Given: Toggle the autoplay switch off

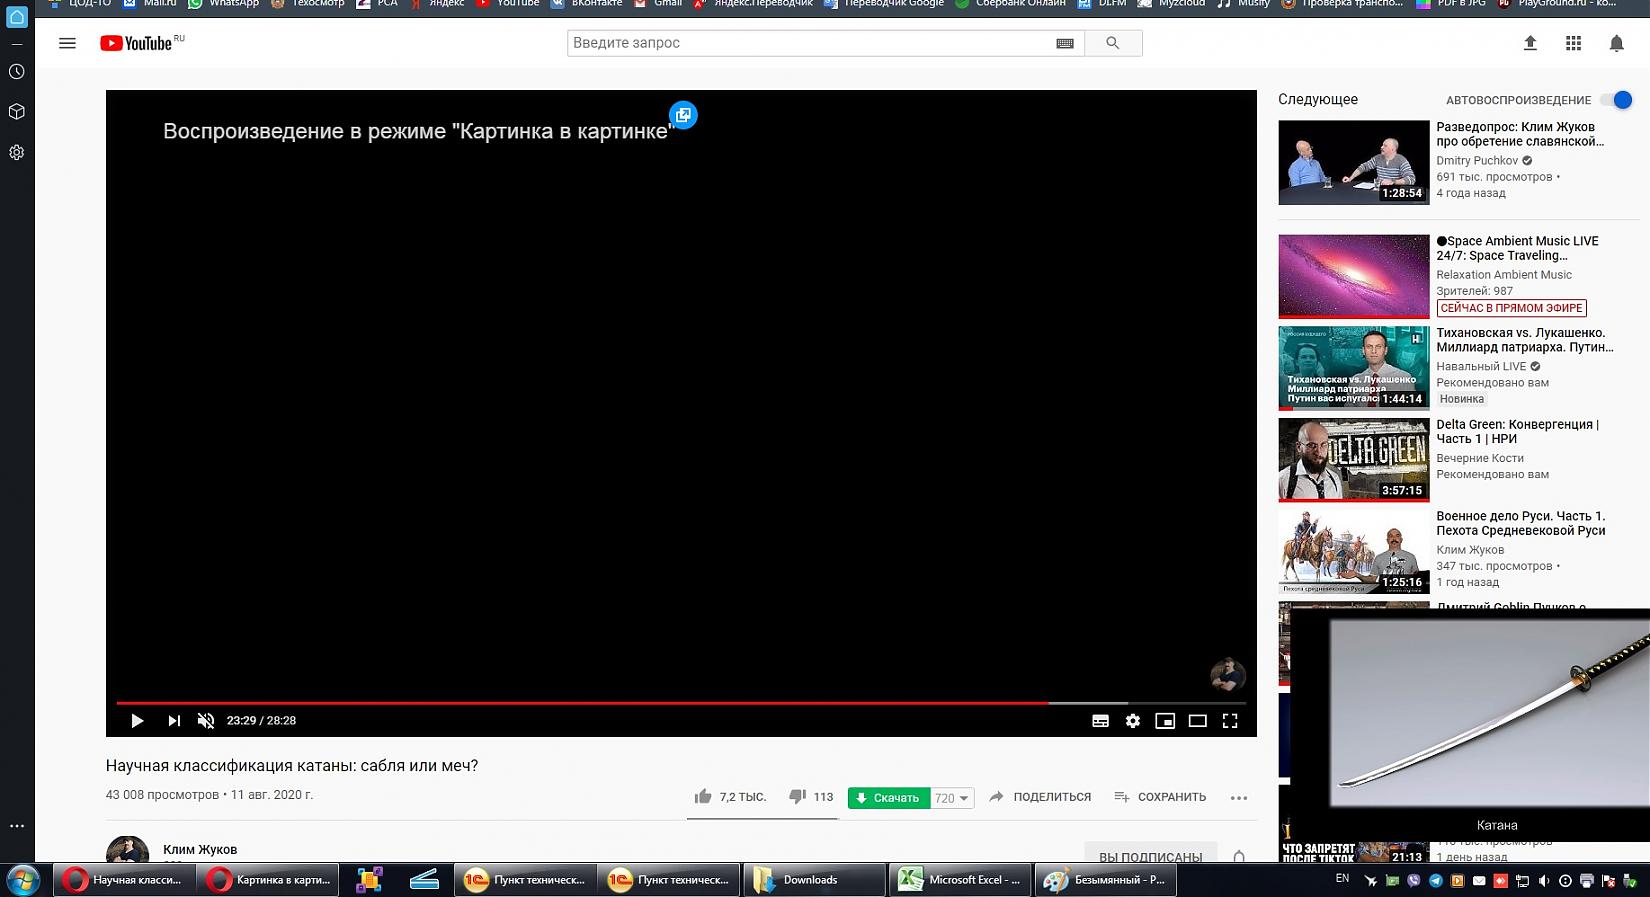Looking at the screenshot, I should tap(1617, 99).
